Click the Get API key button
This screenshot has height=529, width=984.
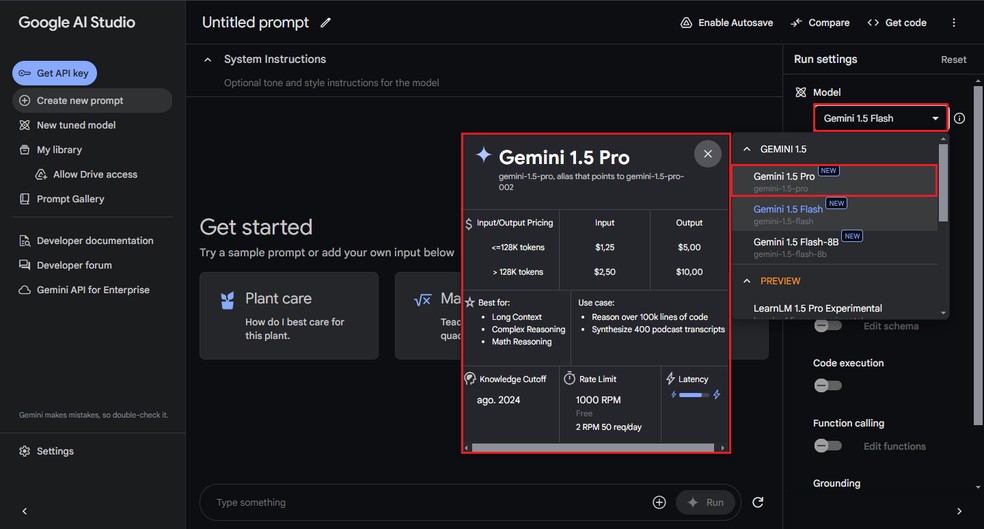[x=55, y=73]
